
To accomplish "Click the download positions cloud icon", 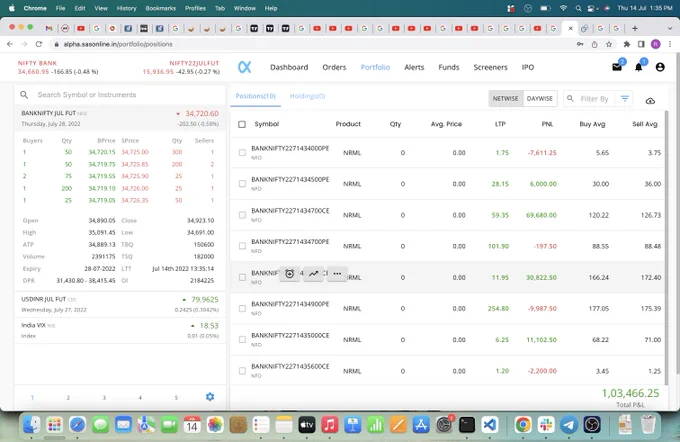I will (x=650, y=101).
